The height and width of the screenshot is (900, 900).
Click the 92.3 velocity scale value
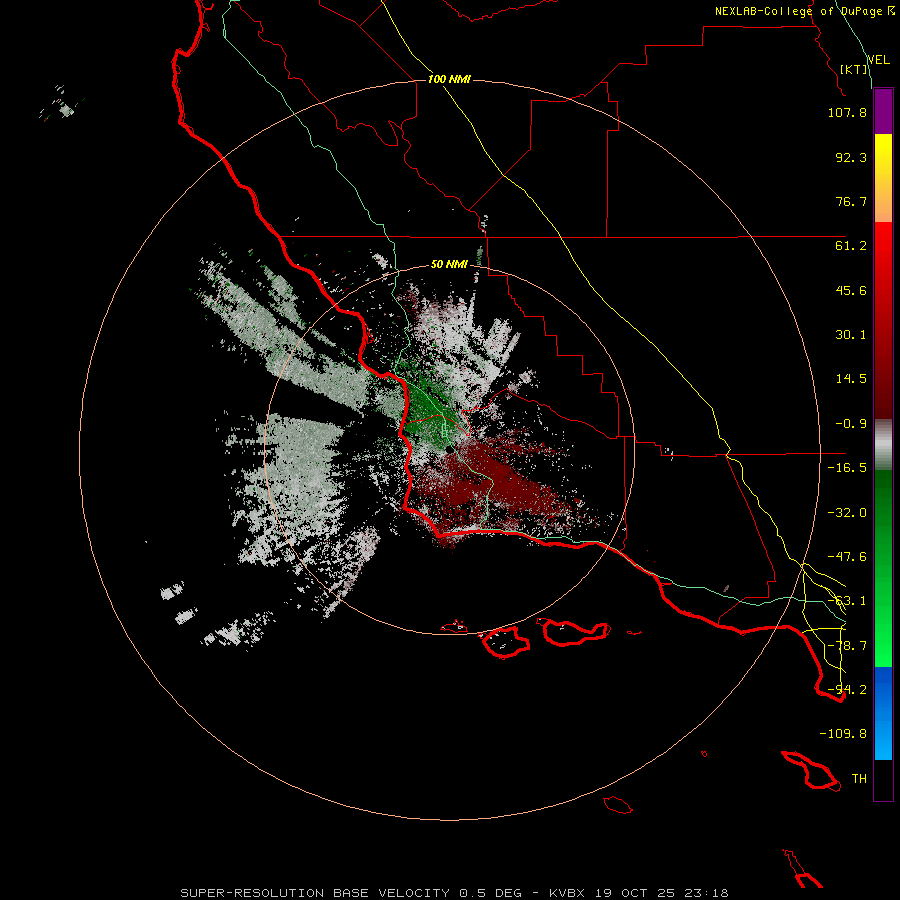(851, 157)
